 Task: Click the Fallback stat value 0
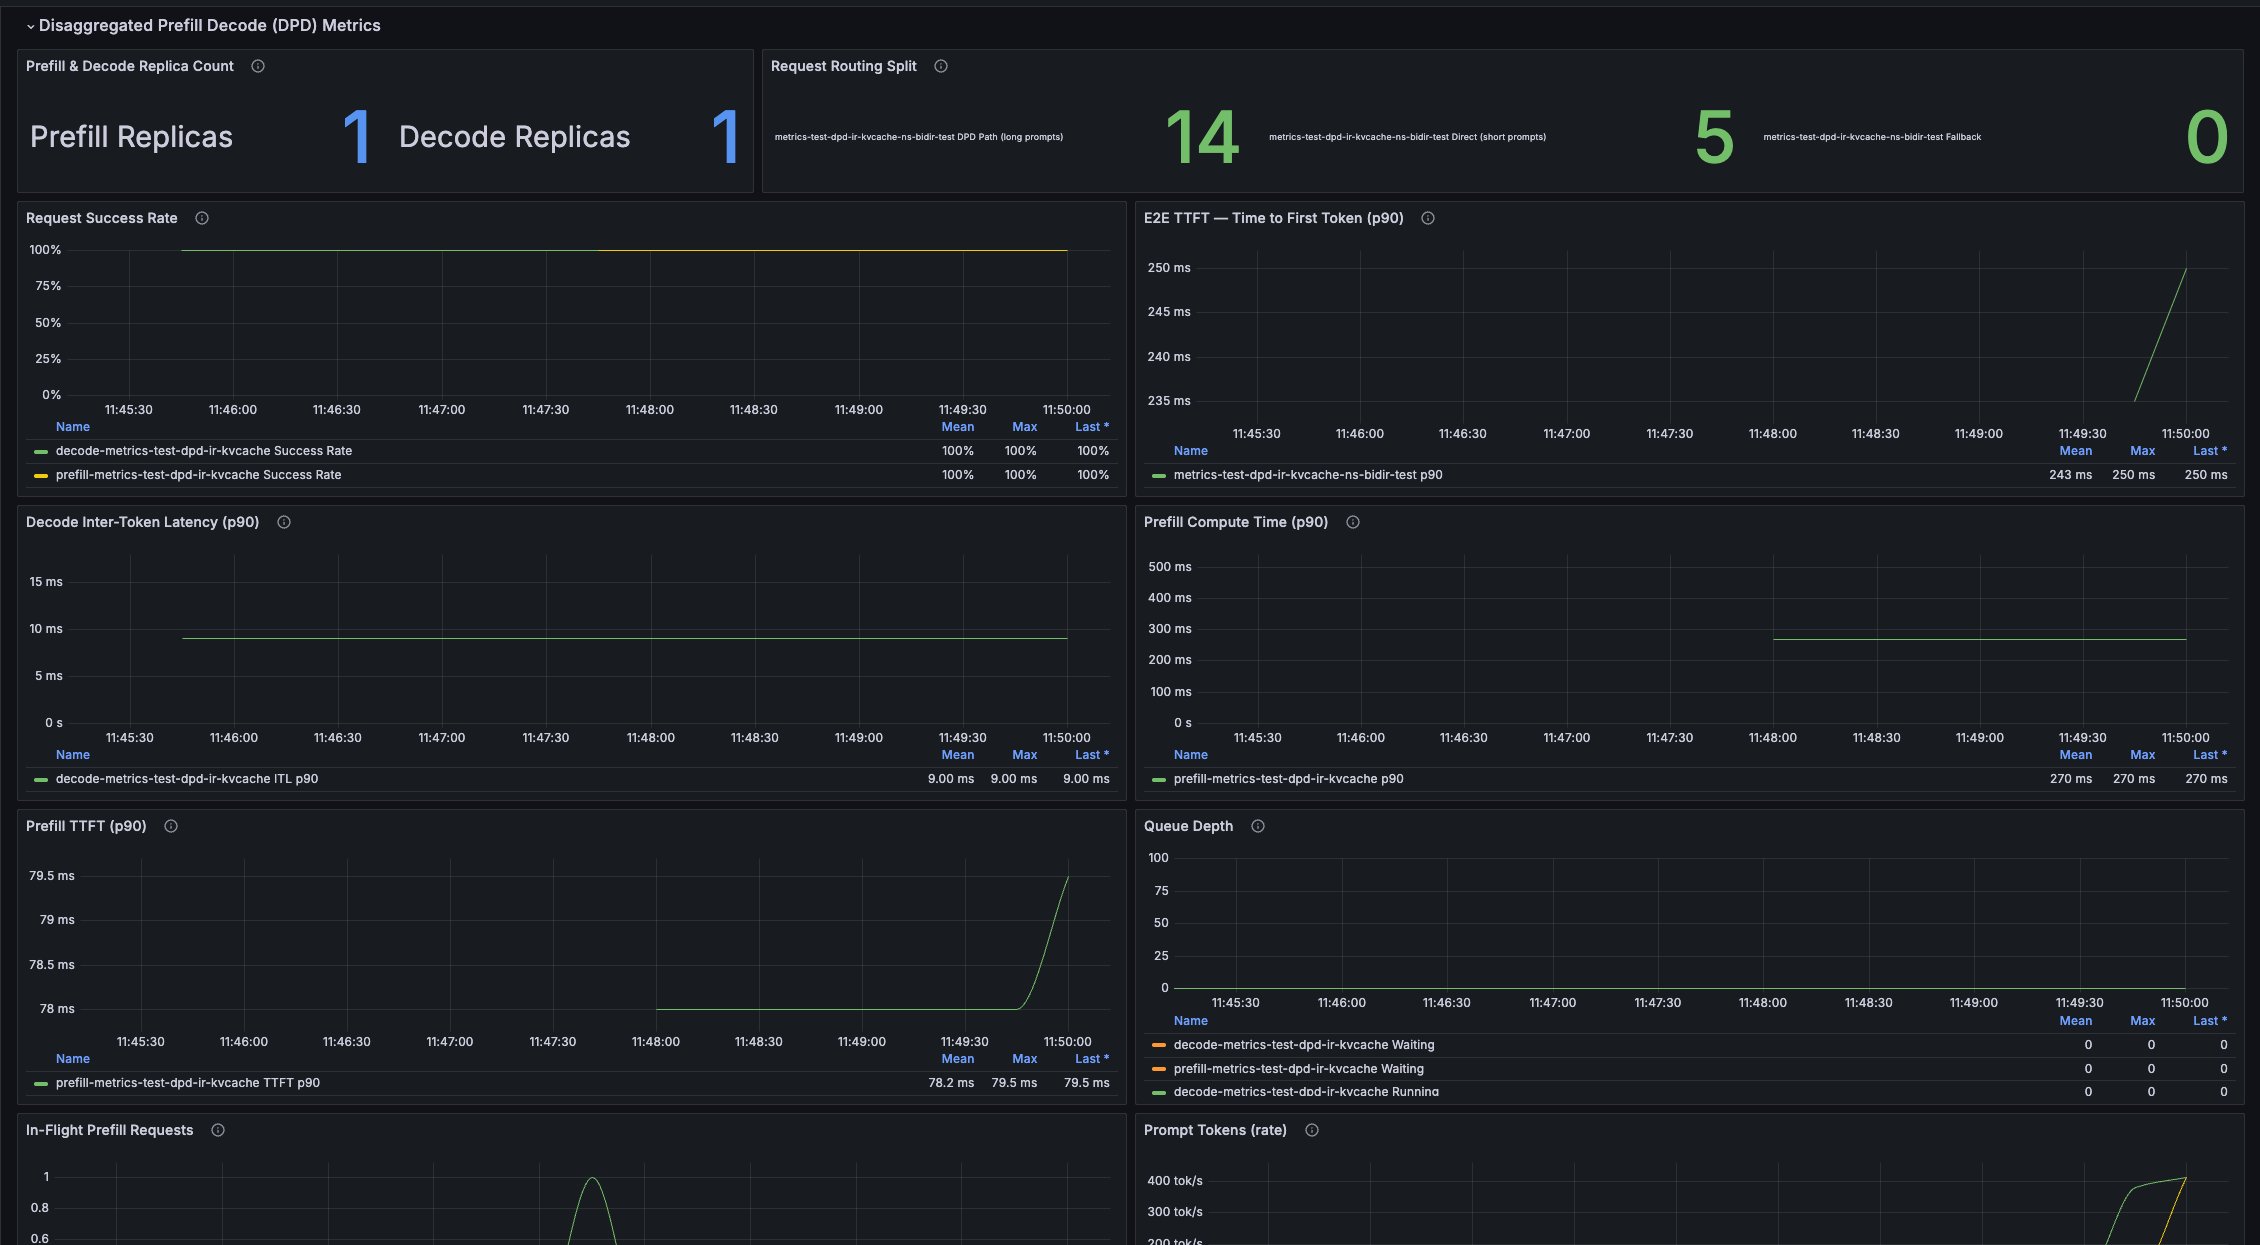[x=2207, y=137]
